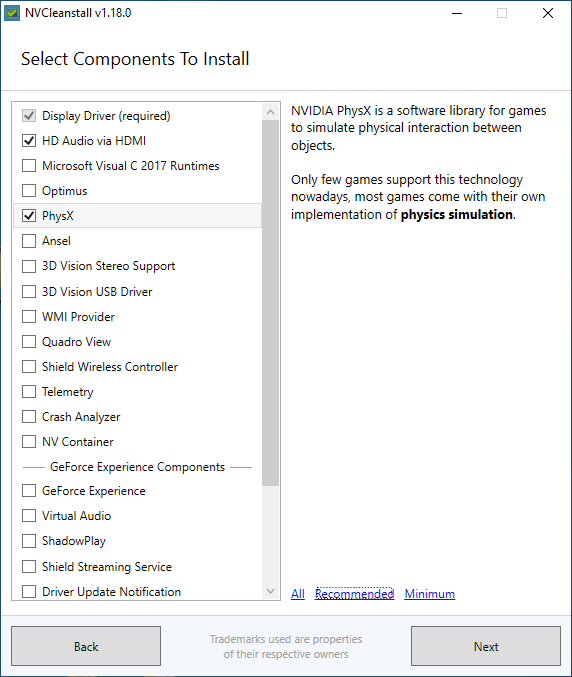
Task: Click the scroll up arrow of component list
Action: [270, 112]
